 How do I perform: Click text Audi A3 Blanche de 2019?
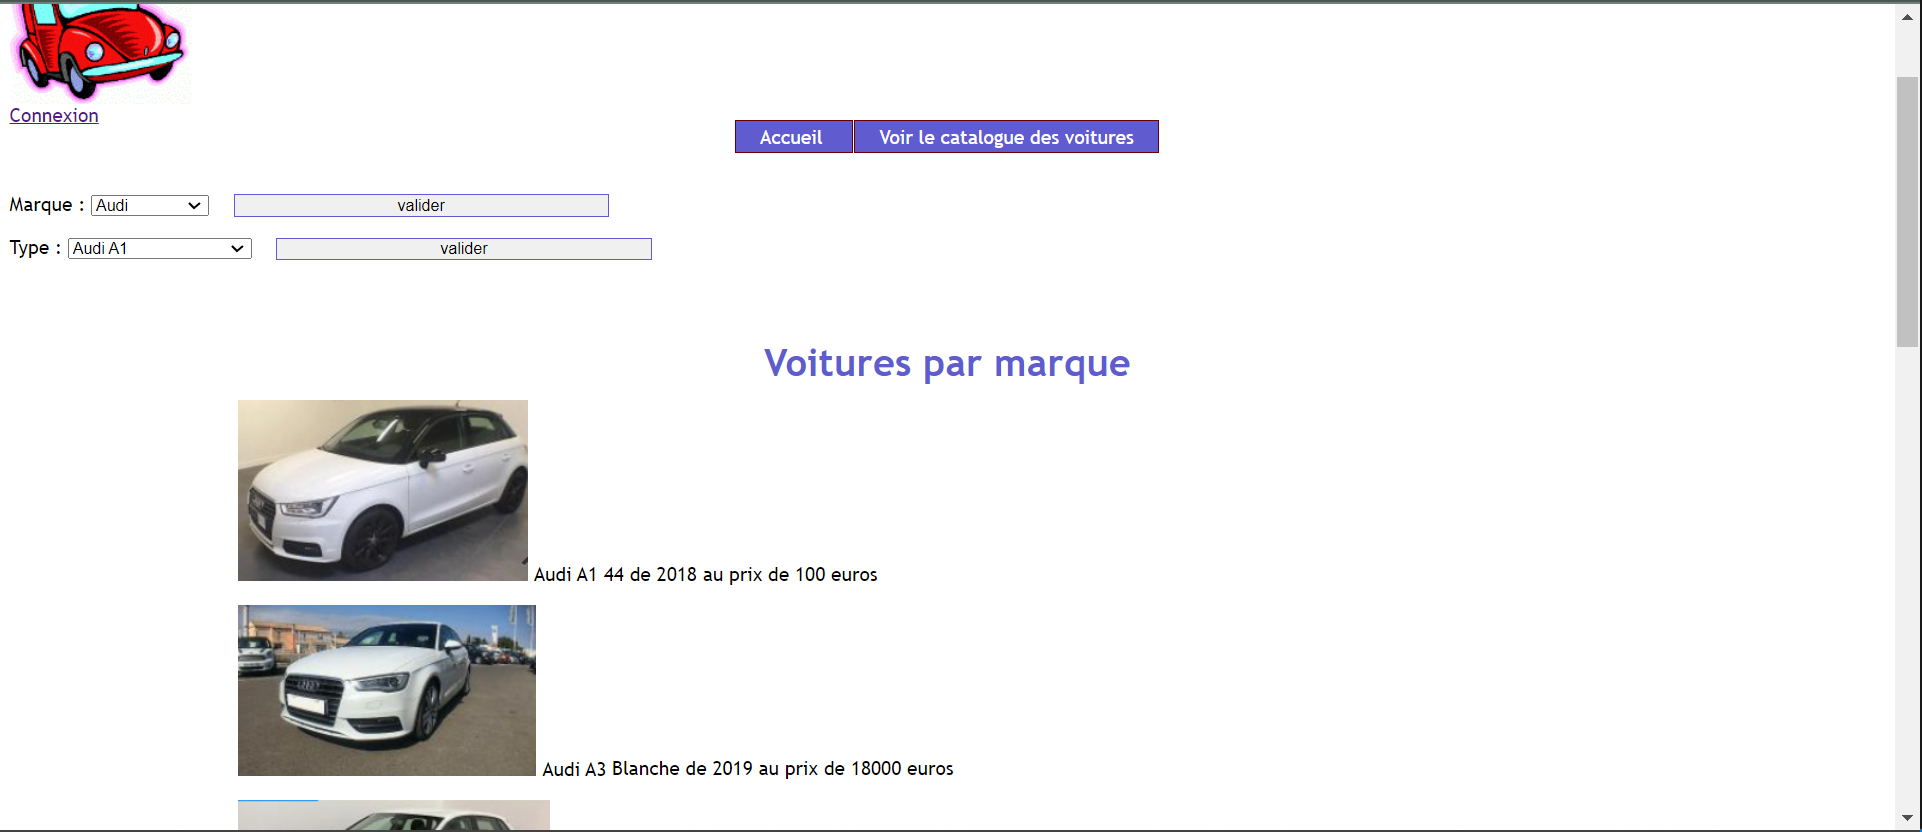(x=647, y=768)
